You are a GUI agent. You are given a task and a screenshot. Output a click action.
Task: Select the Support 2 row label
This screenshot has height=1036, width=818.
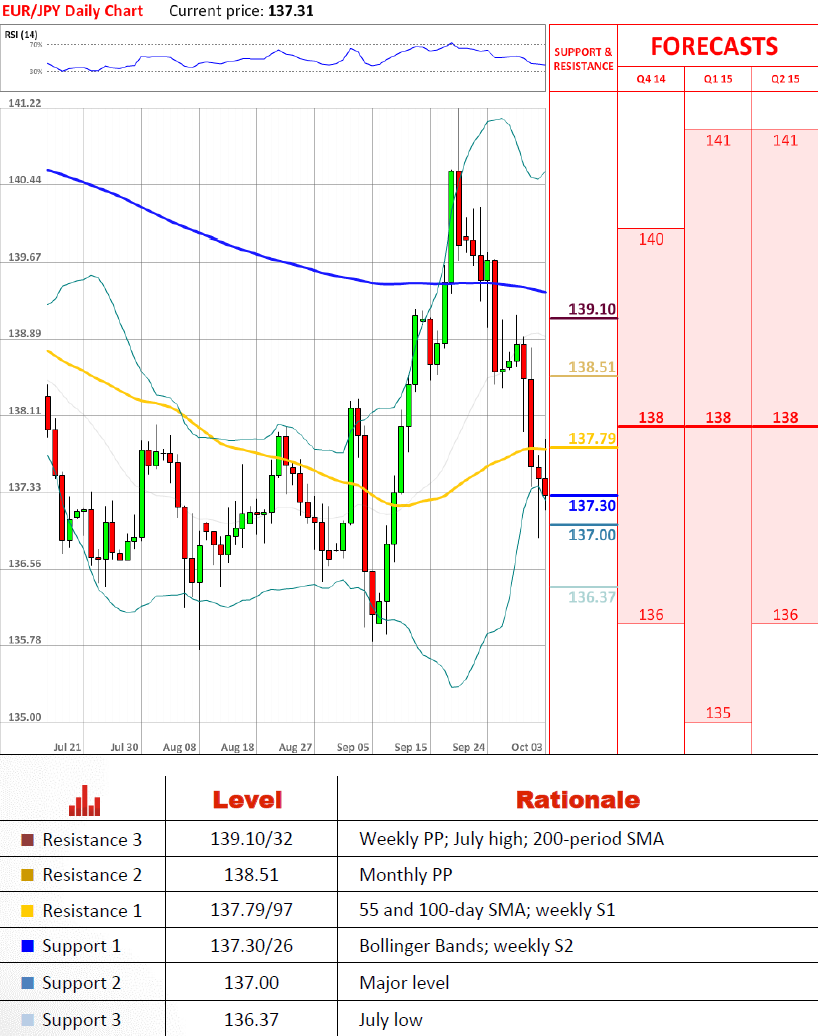pyautogui.click(x=81, y=983)
